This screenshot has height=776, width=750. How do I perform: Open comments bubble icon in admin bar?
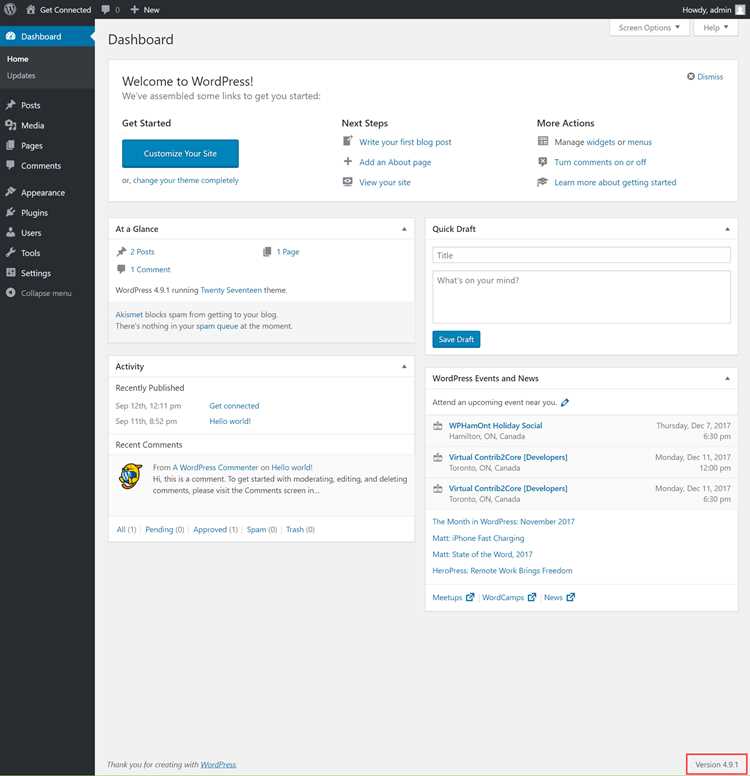click(105, 9)
